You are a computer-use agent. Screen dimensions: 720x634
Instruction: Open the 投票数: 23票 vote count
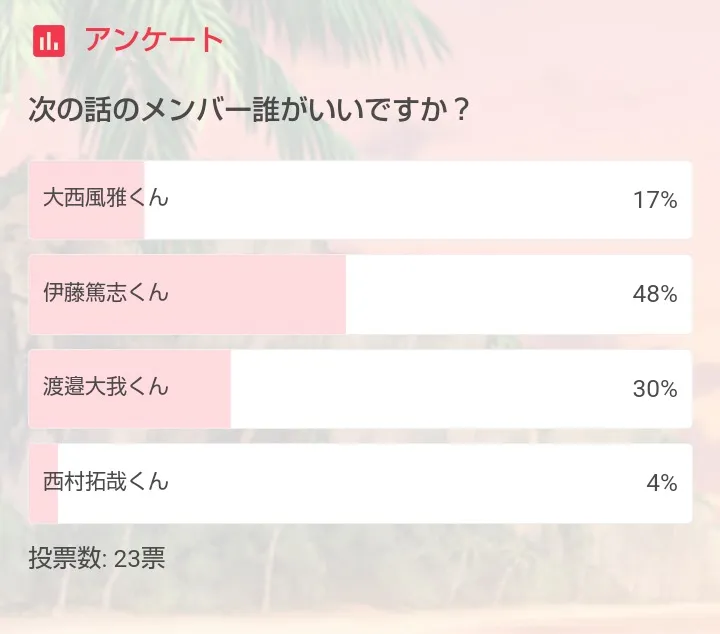coord(96,558)
